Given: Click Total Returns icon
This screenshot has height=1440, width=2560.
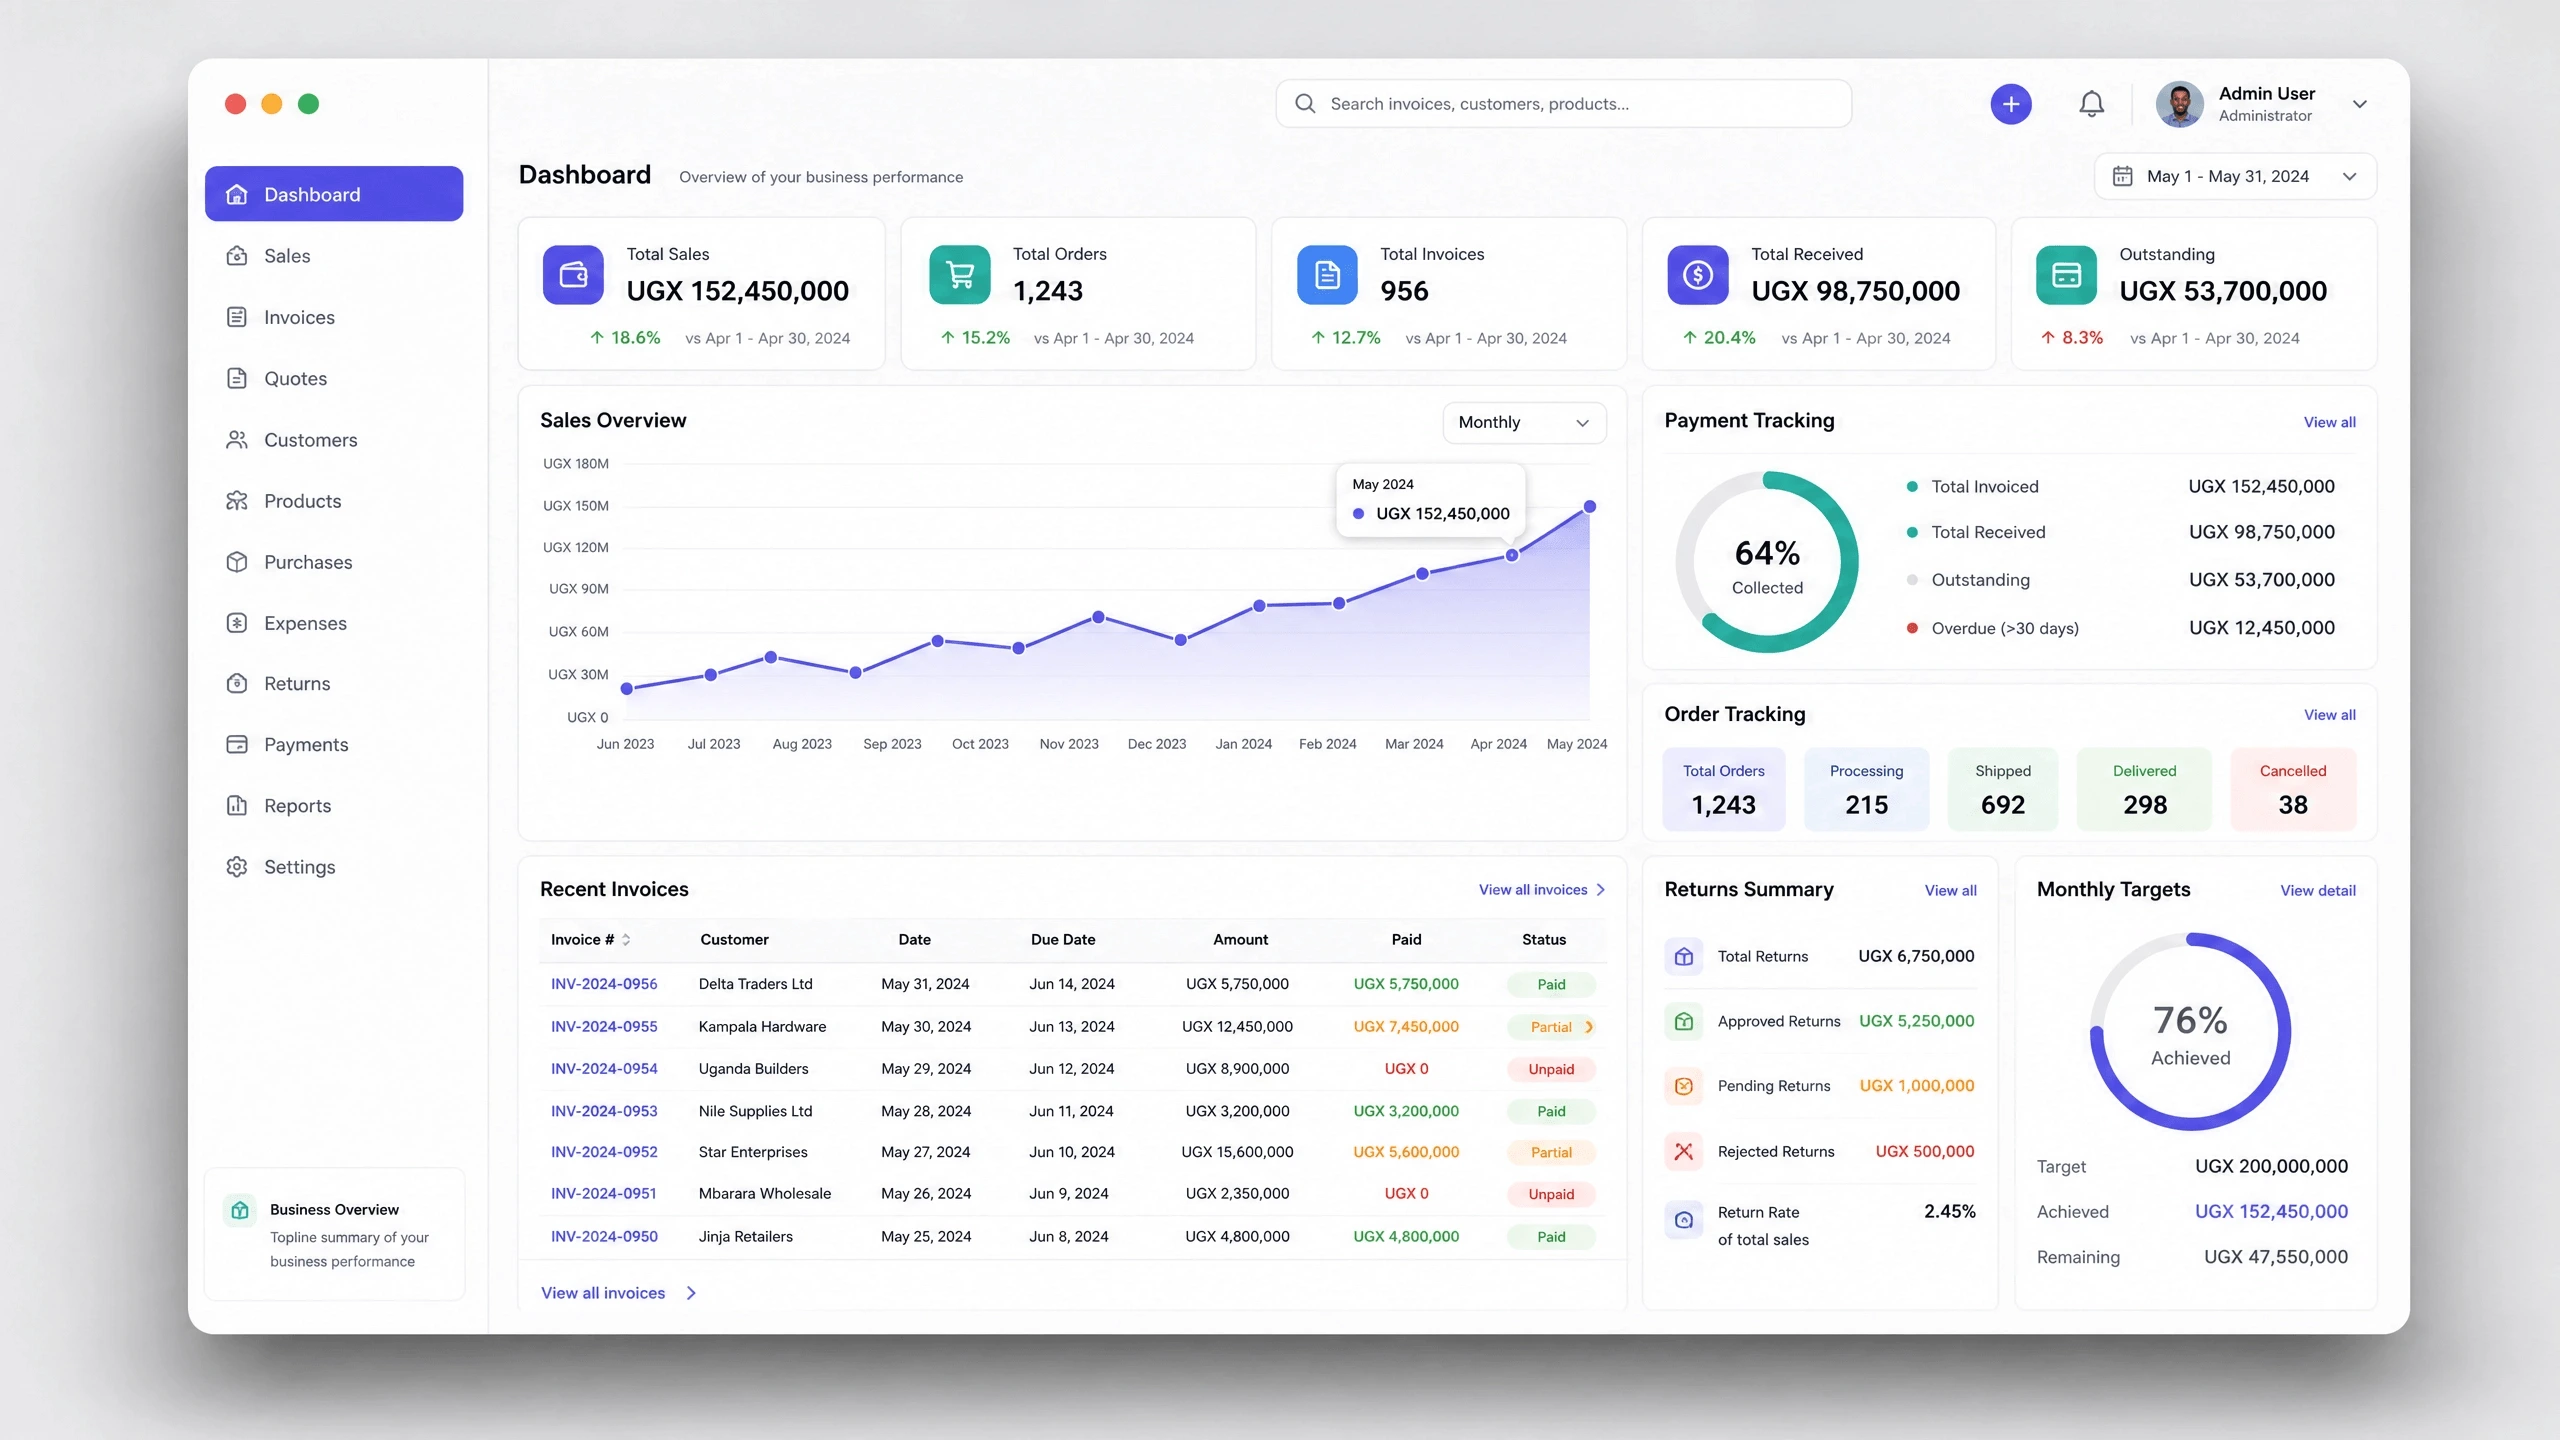Looking at the screenshot, I should (1684, 957).
